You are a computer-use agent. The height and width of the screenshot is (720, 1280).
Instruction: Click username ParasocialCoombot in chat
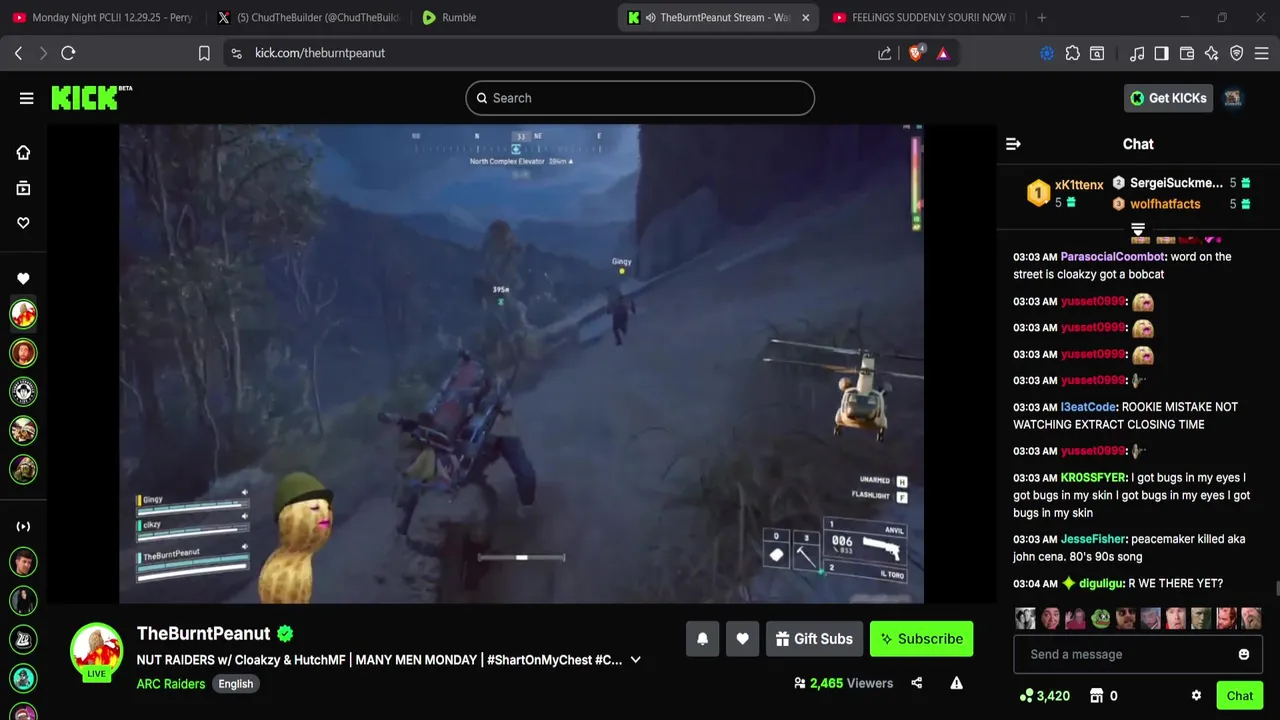coord(1113,257)
